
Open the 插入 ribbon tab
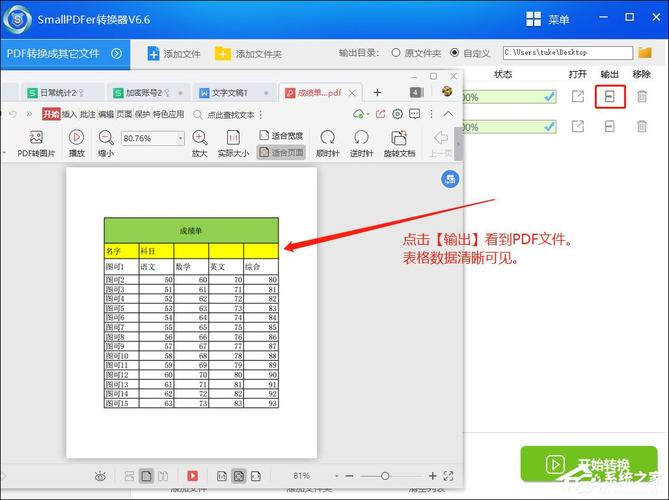pos(69,114)
